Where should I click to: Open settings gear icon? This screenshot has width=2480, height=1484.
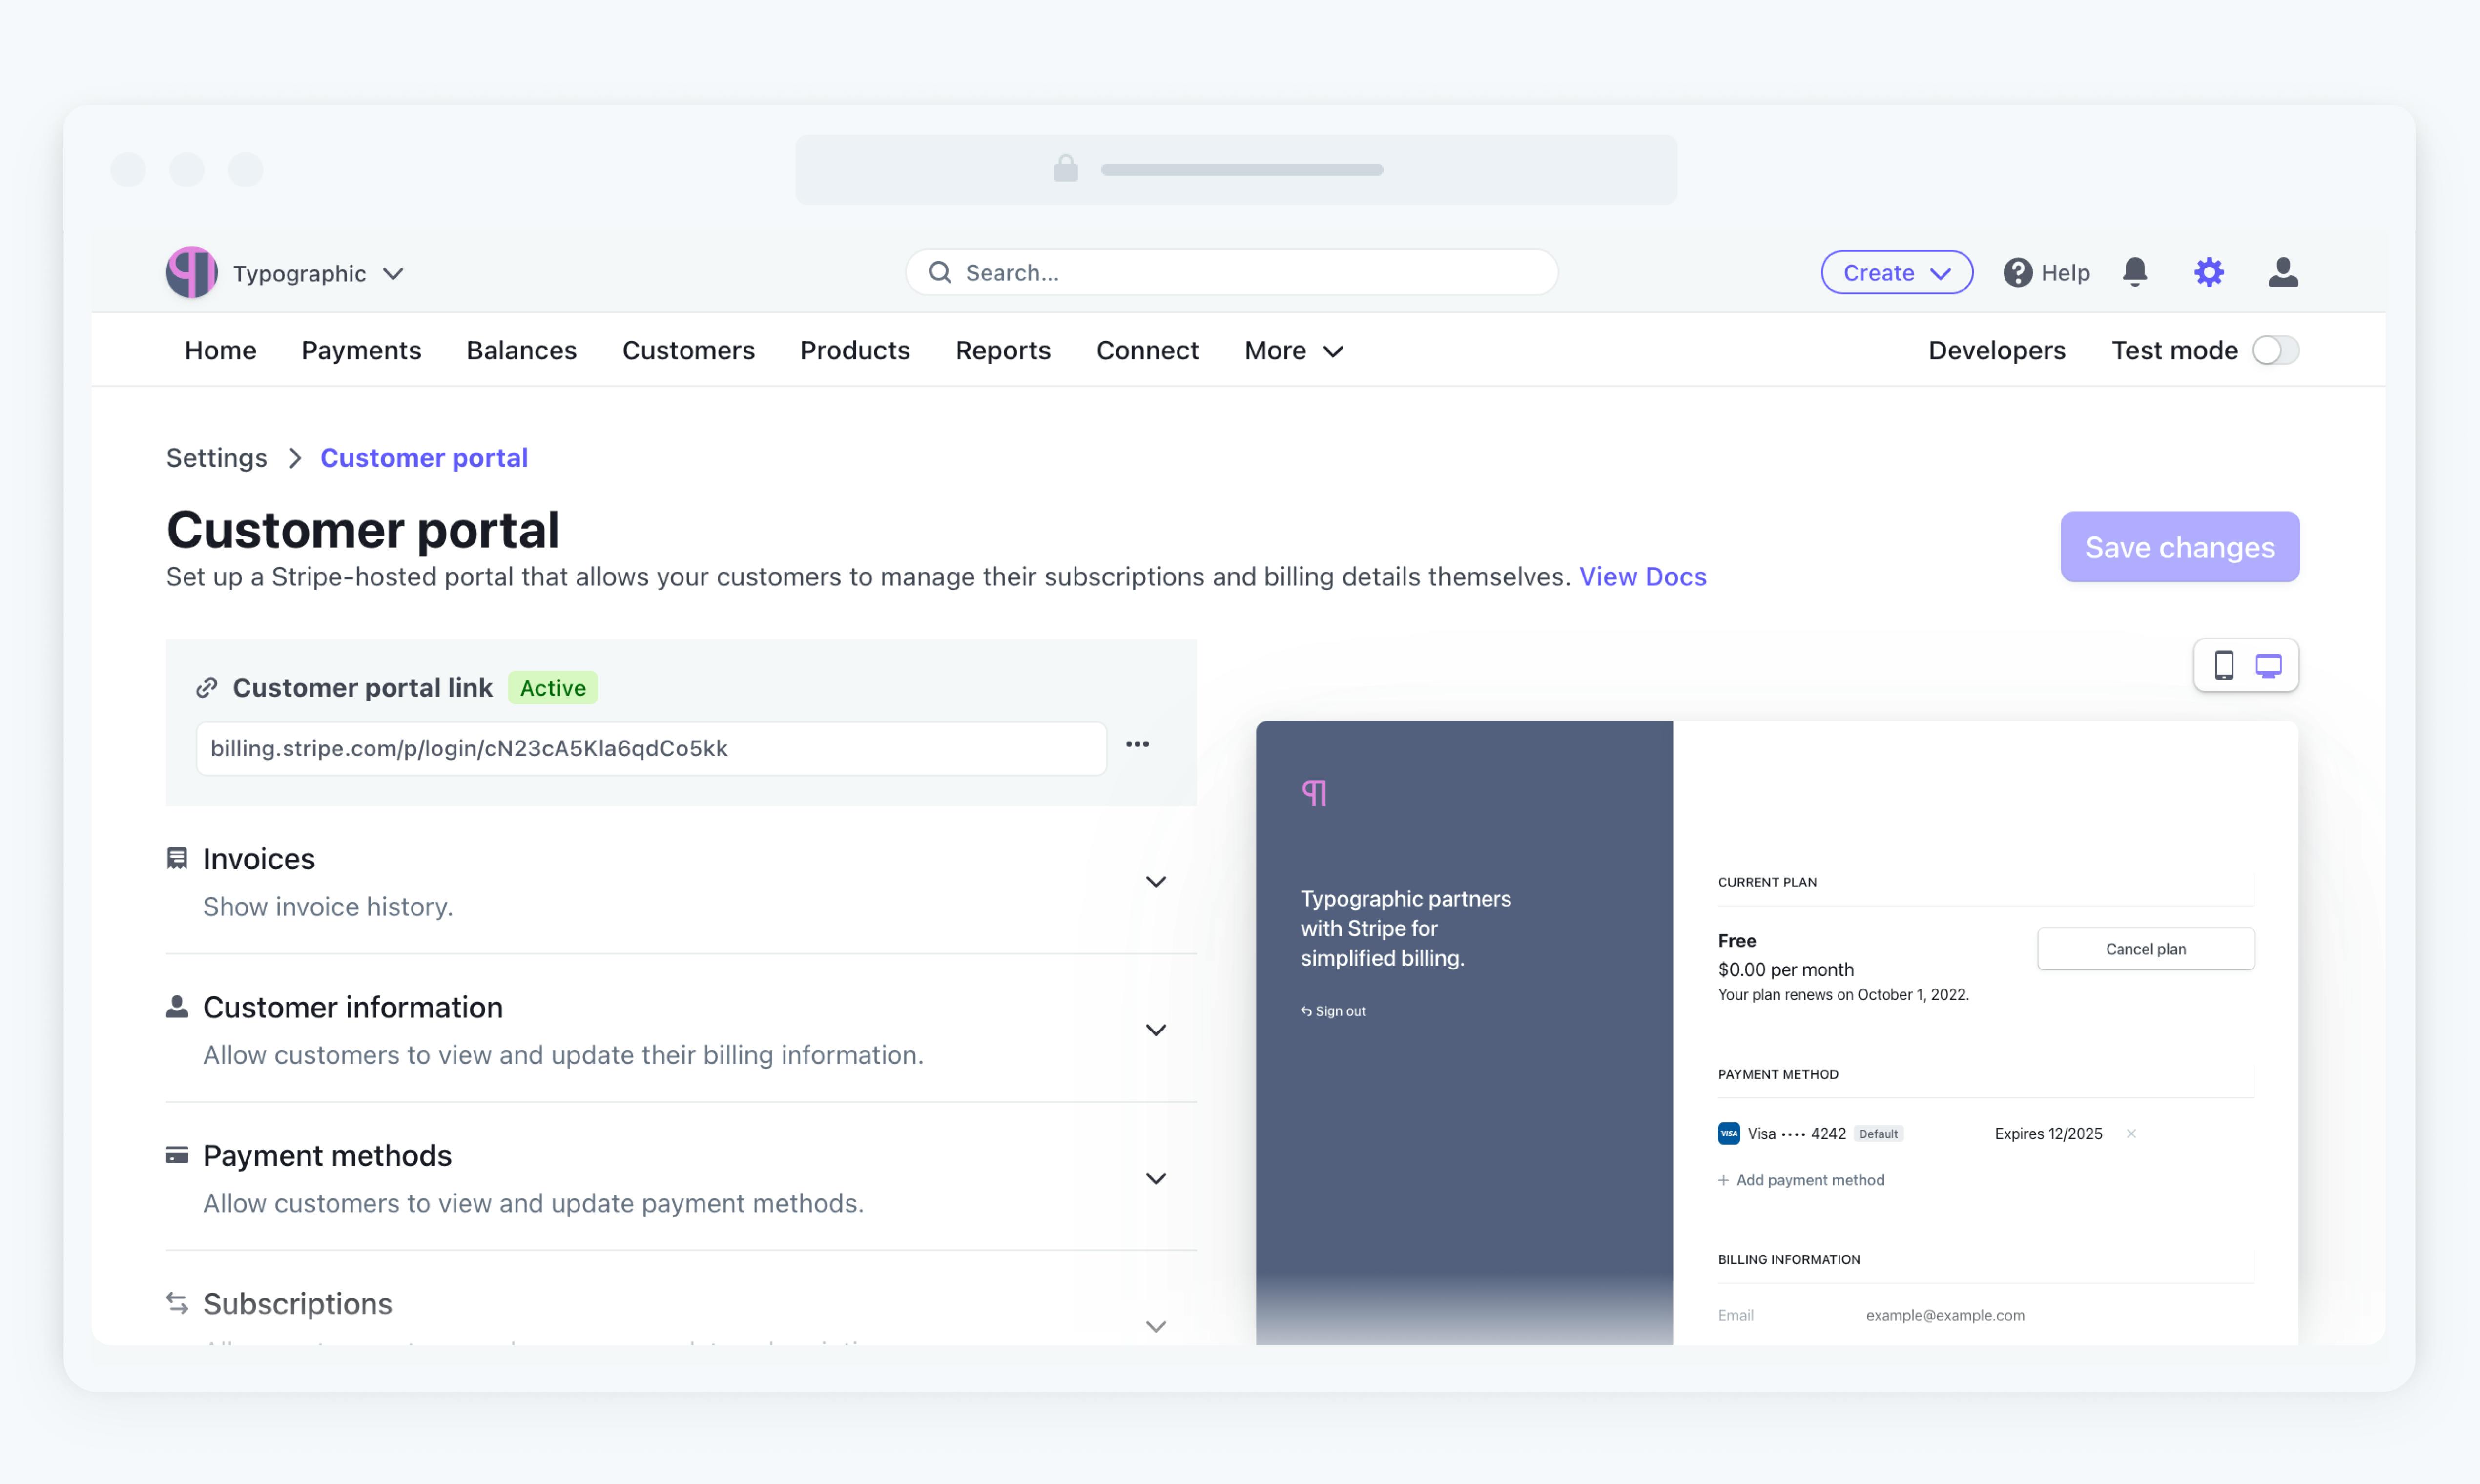pyautogui.click(x=2209, y=272)
